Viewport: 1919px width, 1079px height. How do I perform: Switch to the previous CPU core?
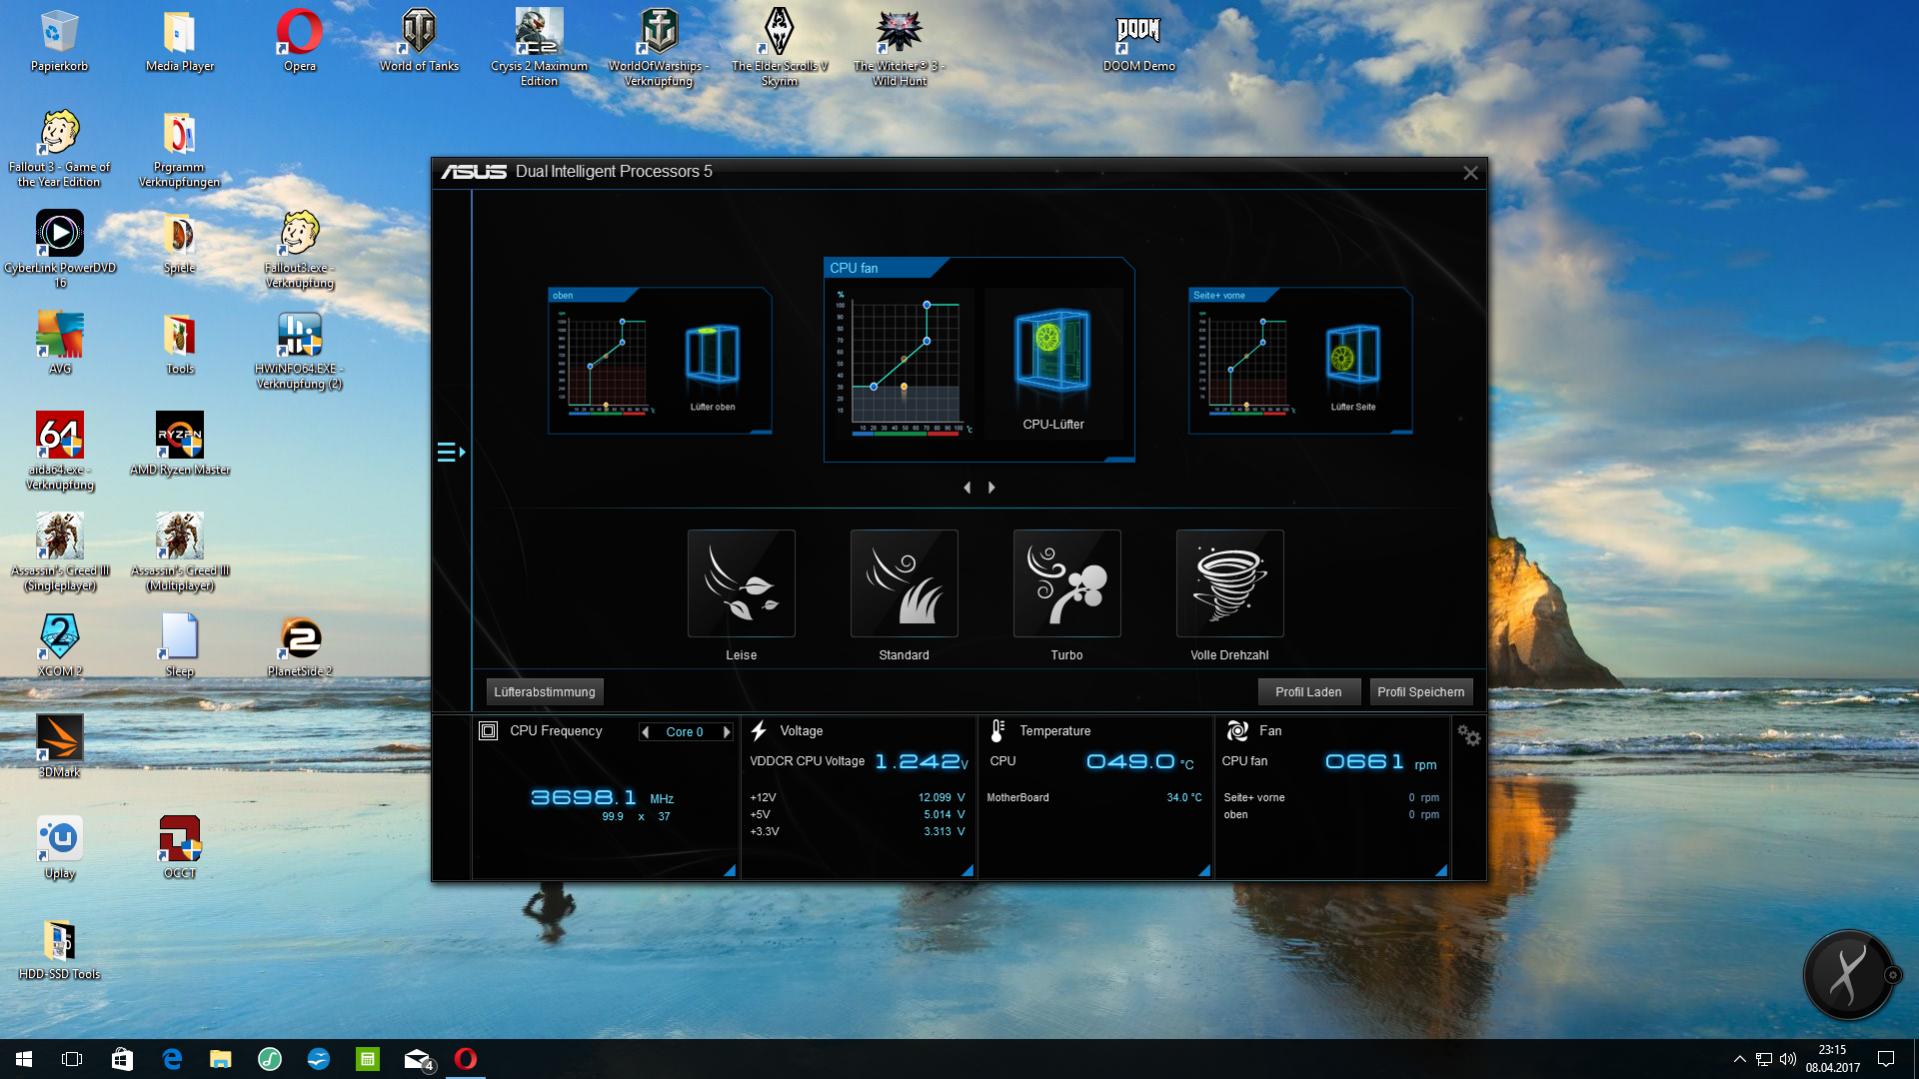point(645,732)
